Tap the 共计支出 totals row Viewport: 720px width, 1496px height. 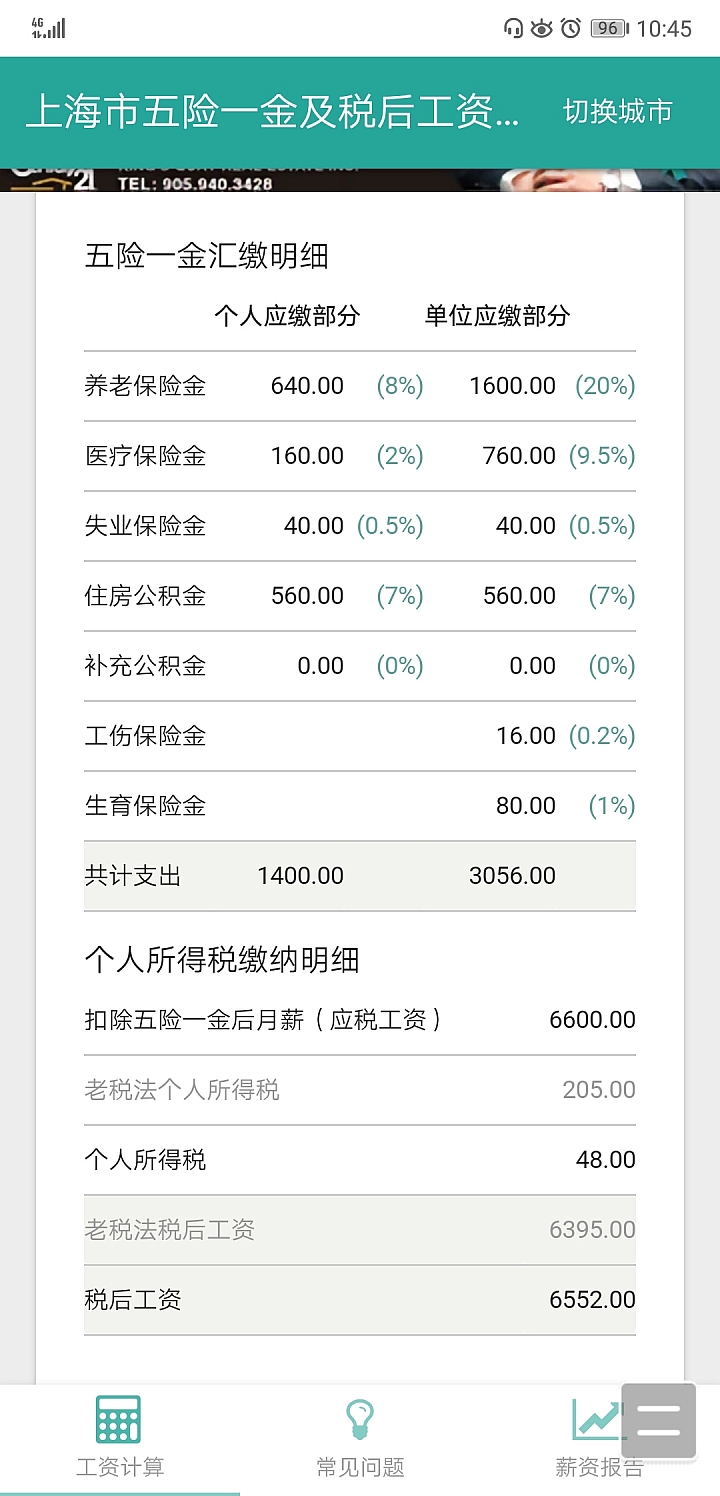coord(360,876)
